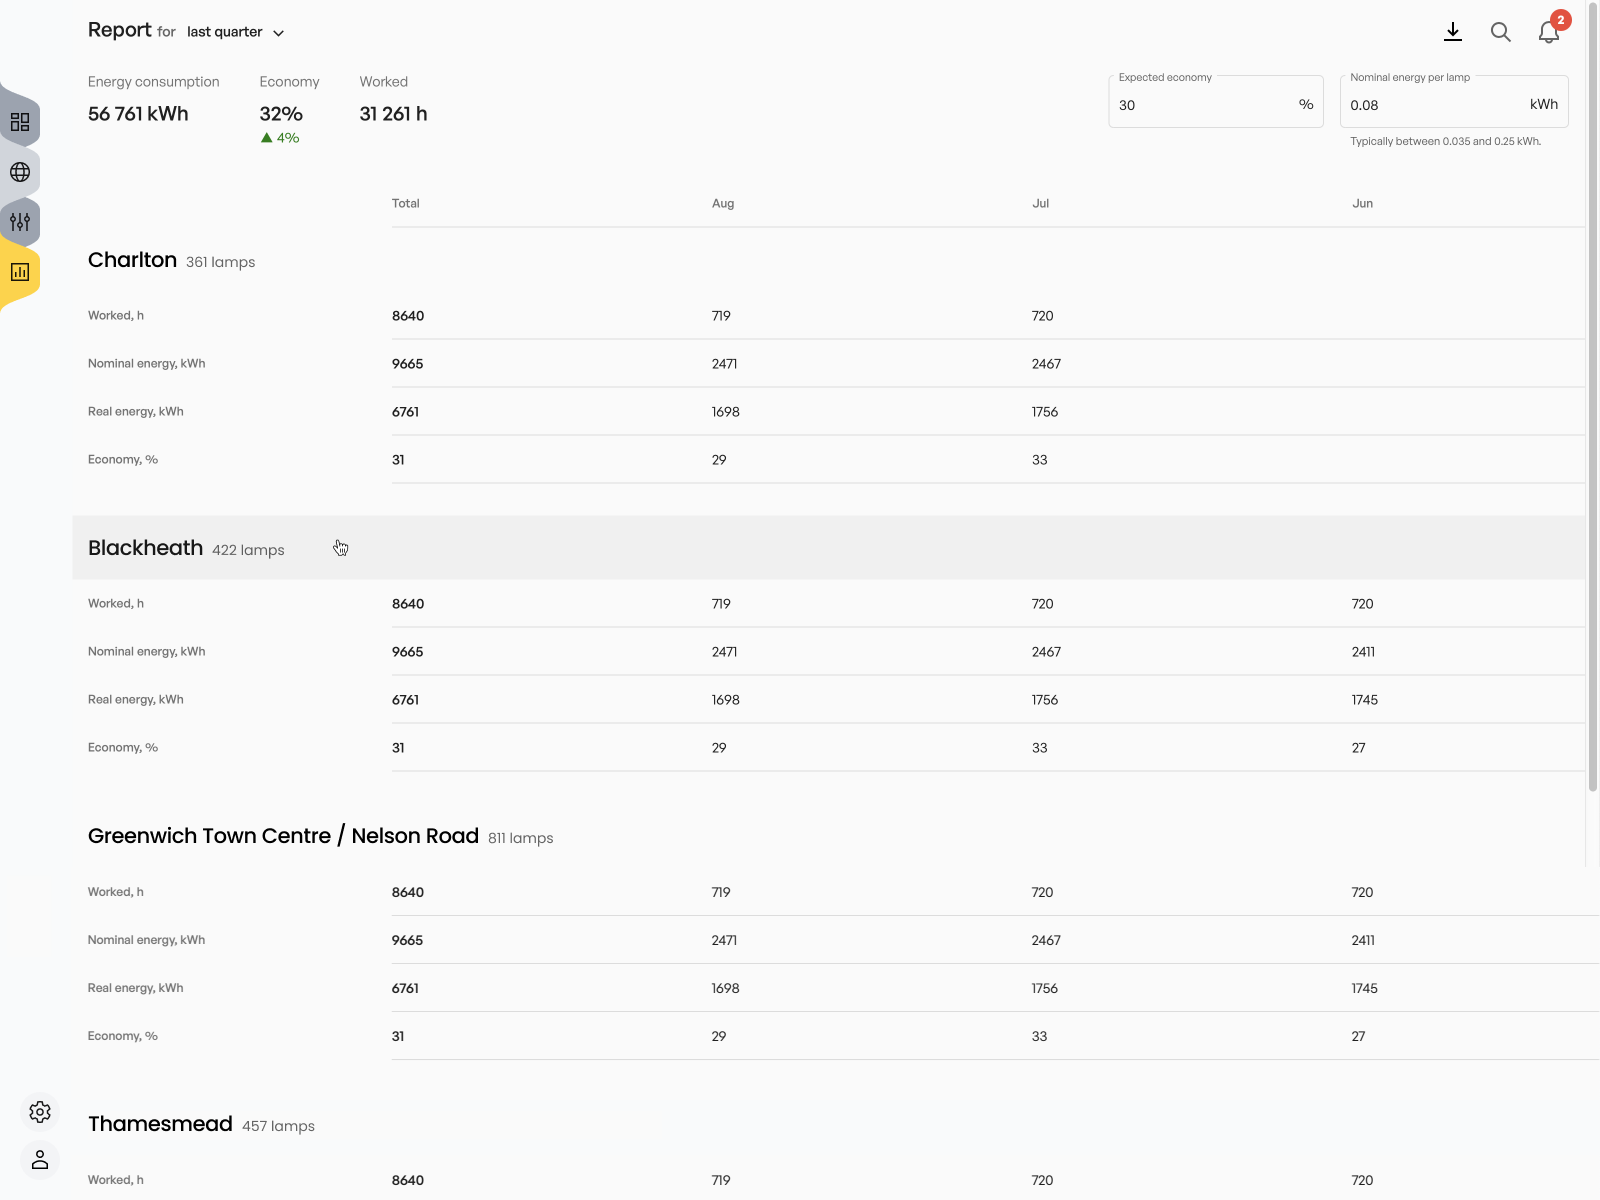The height and width of the screenshot is (1200, 1600).
Task: Click the Economy 32% summary figure
Action: click(281, 113)
